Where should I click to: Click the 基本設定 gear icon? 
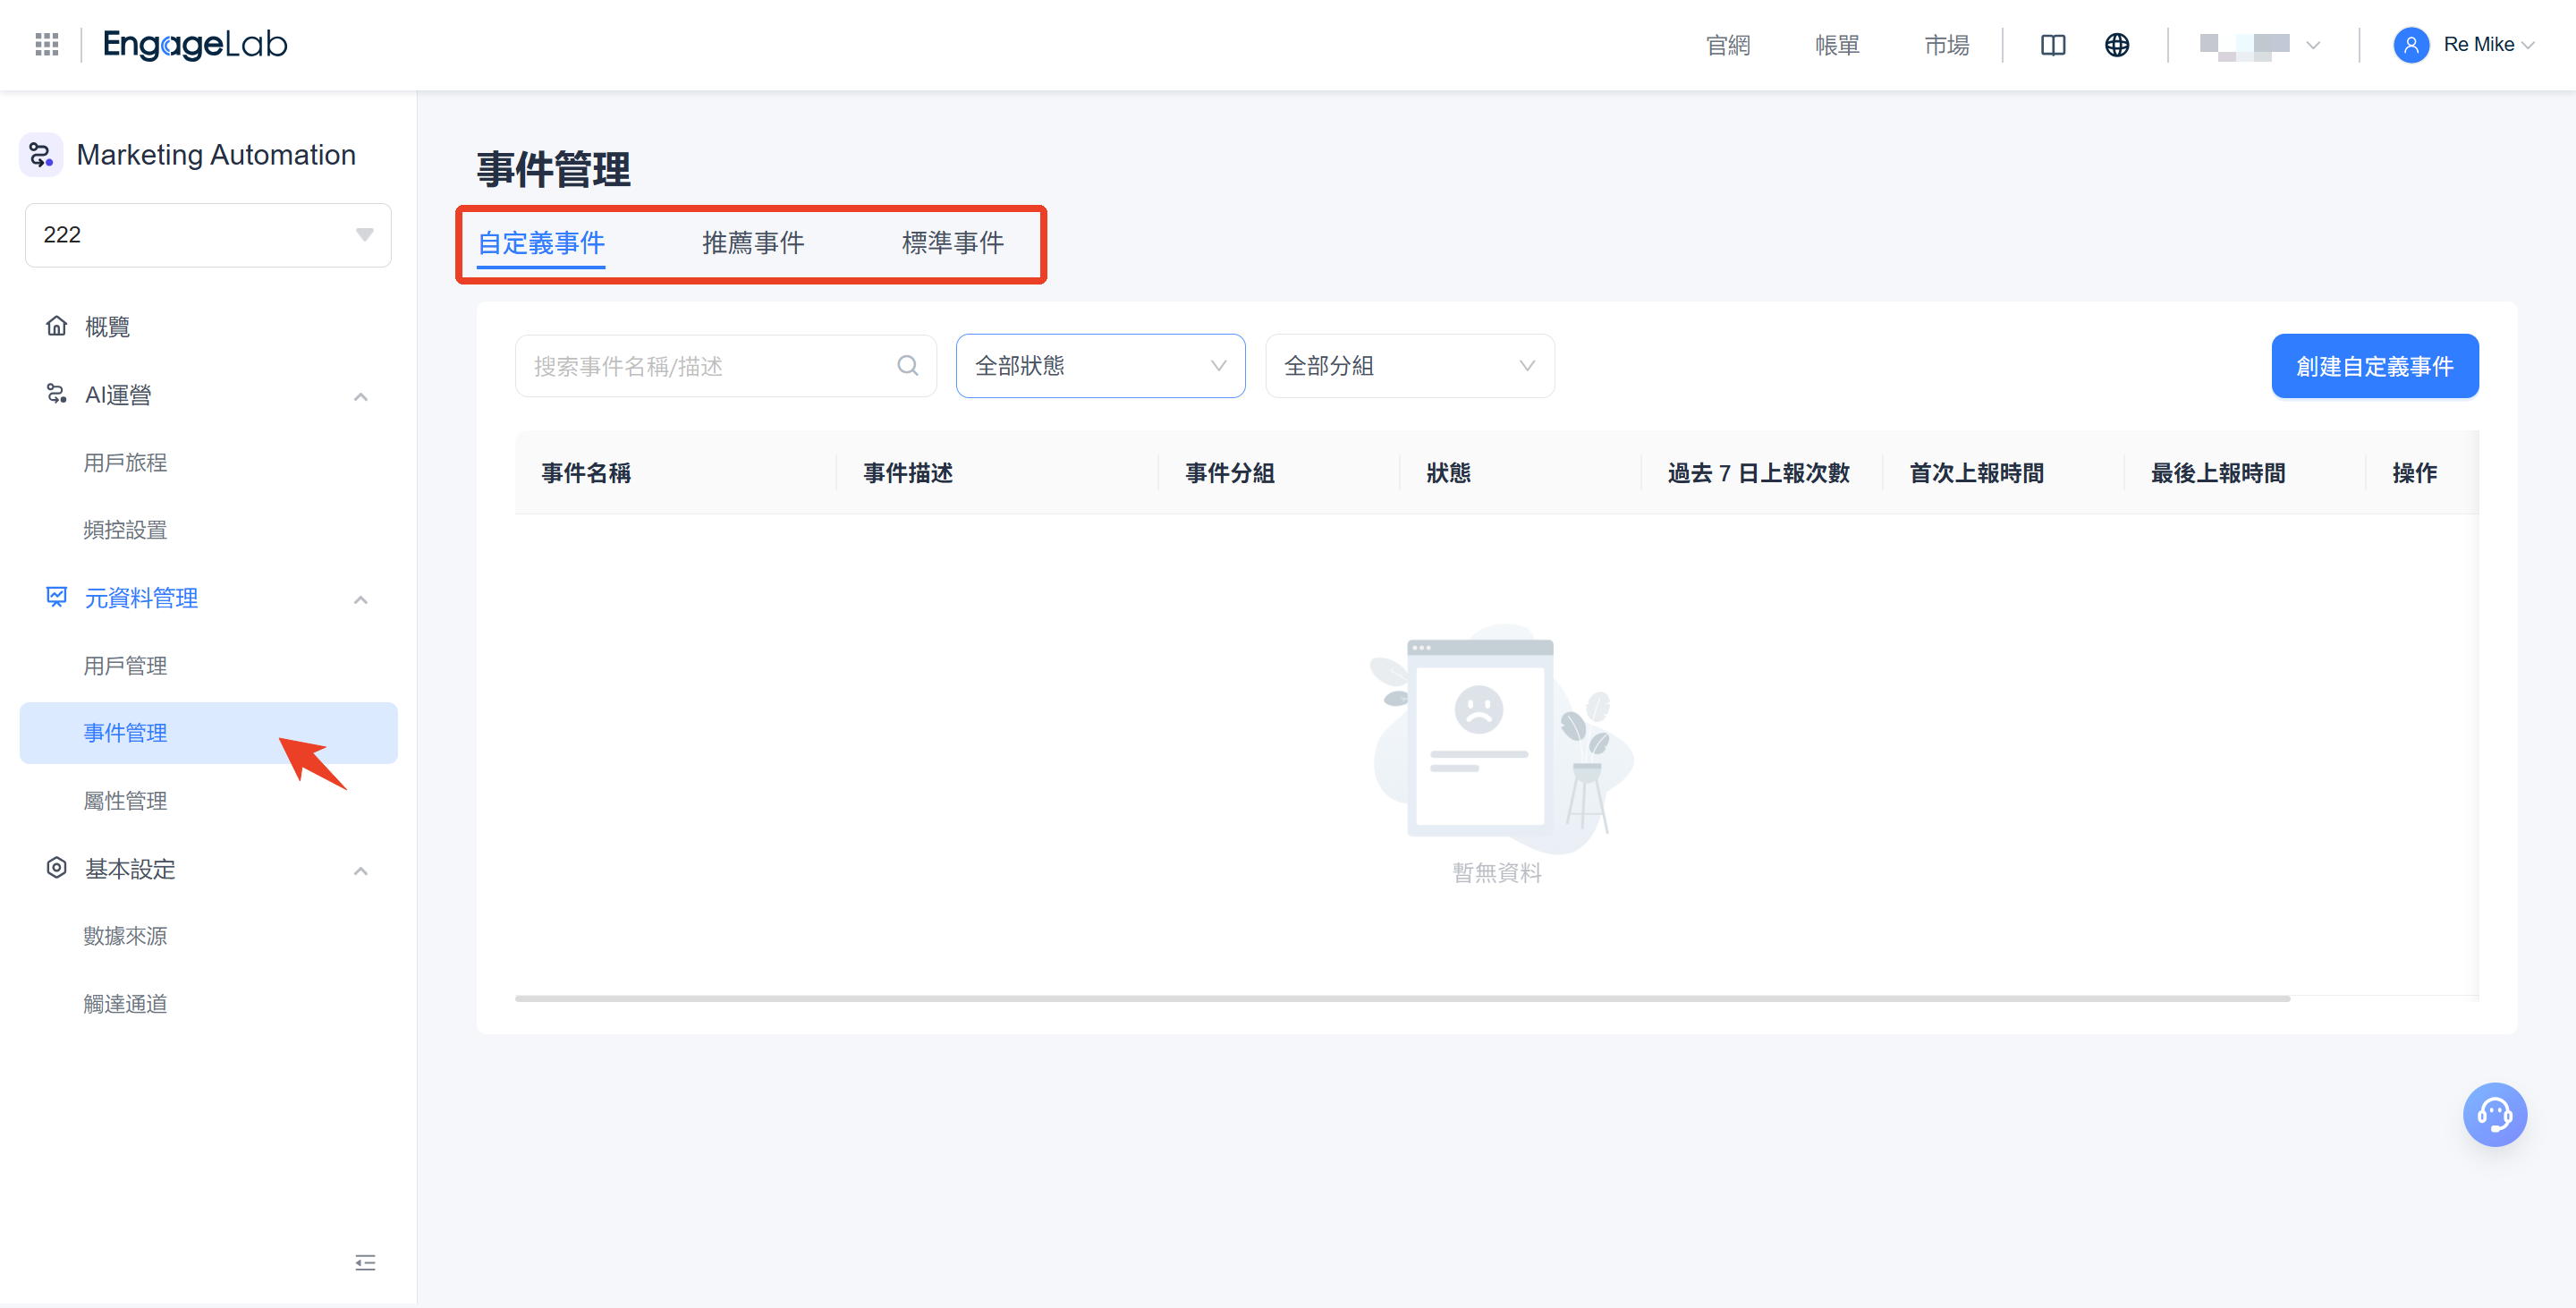57,868
